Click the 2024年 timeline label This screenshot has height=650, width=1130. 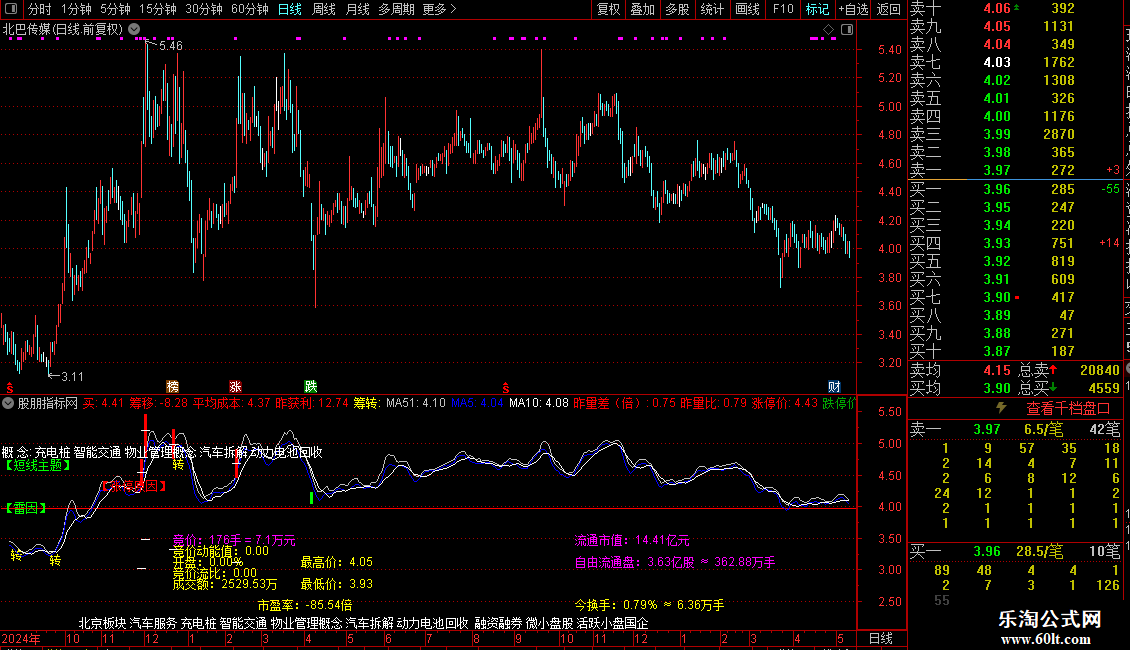tap(21, 638)
